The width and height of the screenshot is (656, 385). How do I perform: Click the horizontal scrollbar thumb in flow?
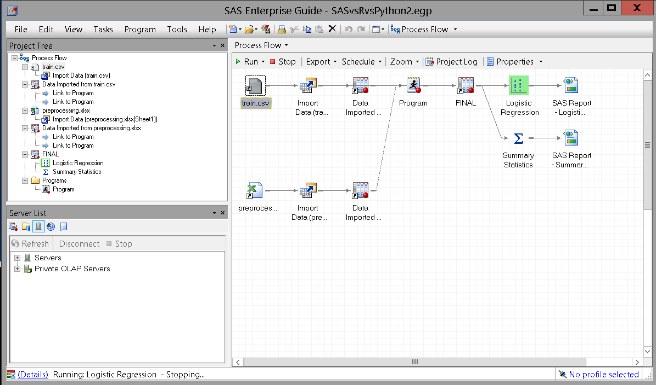point(415,362)
